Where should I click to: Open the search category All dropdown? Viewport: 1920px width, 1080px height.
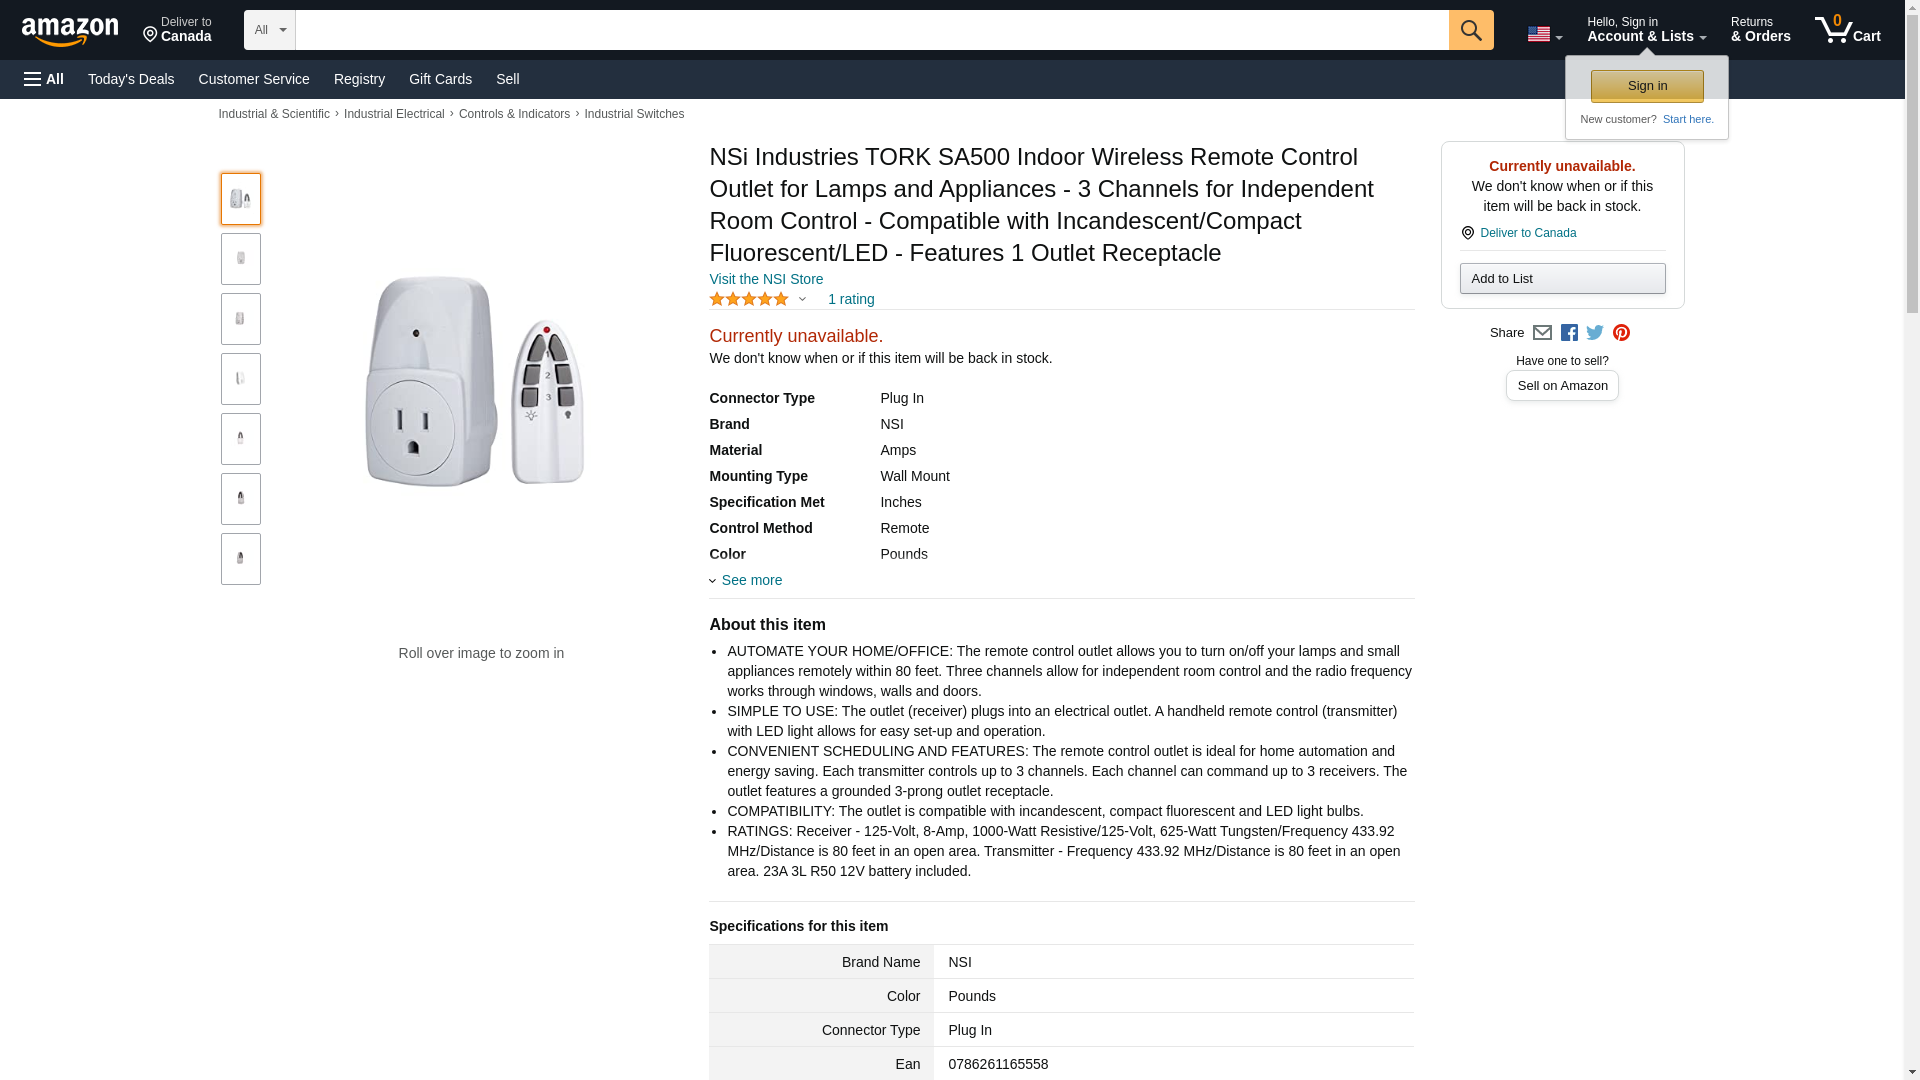tap(270, 30)
